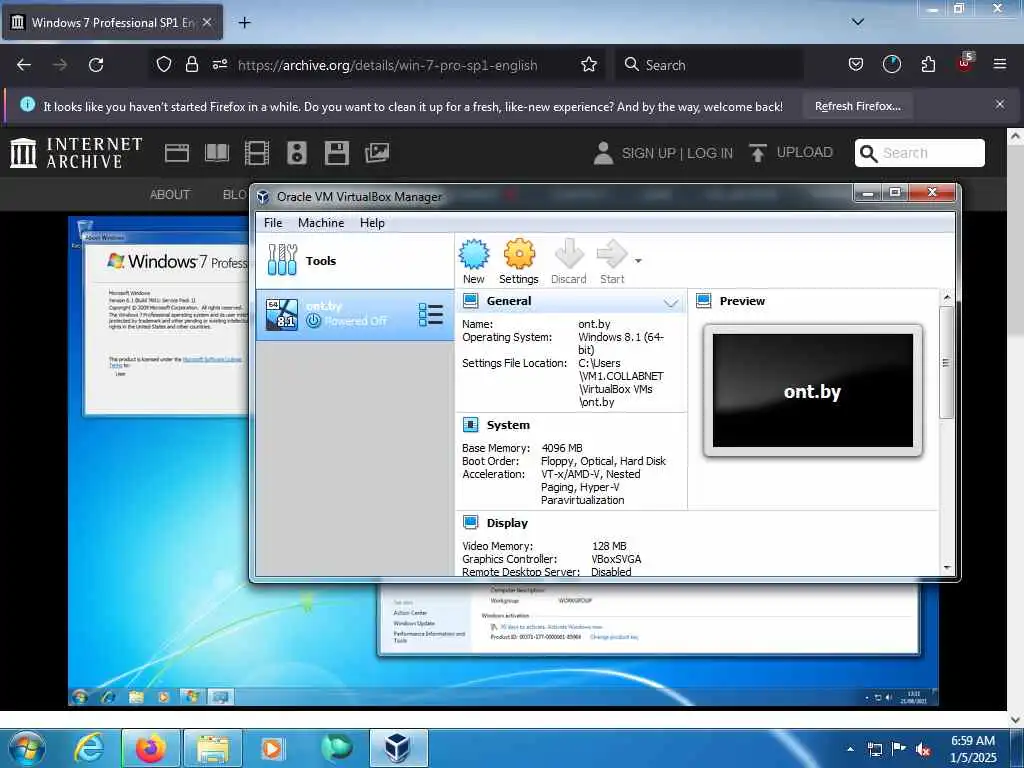Open VirtualBox Help menu
The height and width of the screenshot is (768, 1024).
372,223
